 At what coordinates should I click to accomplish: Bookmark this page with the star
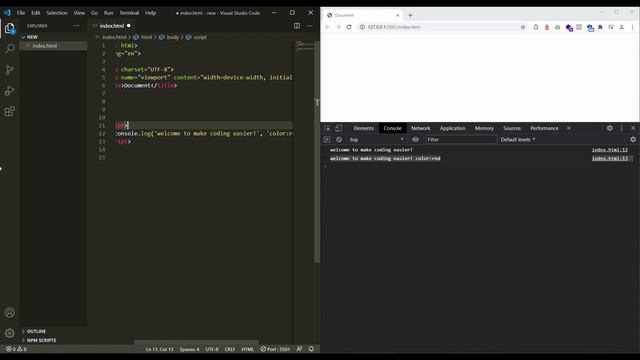pyautogui.click(x=523, y=27)
